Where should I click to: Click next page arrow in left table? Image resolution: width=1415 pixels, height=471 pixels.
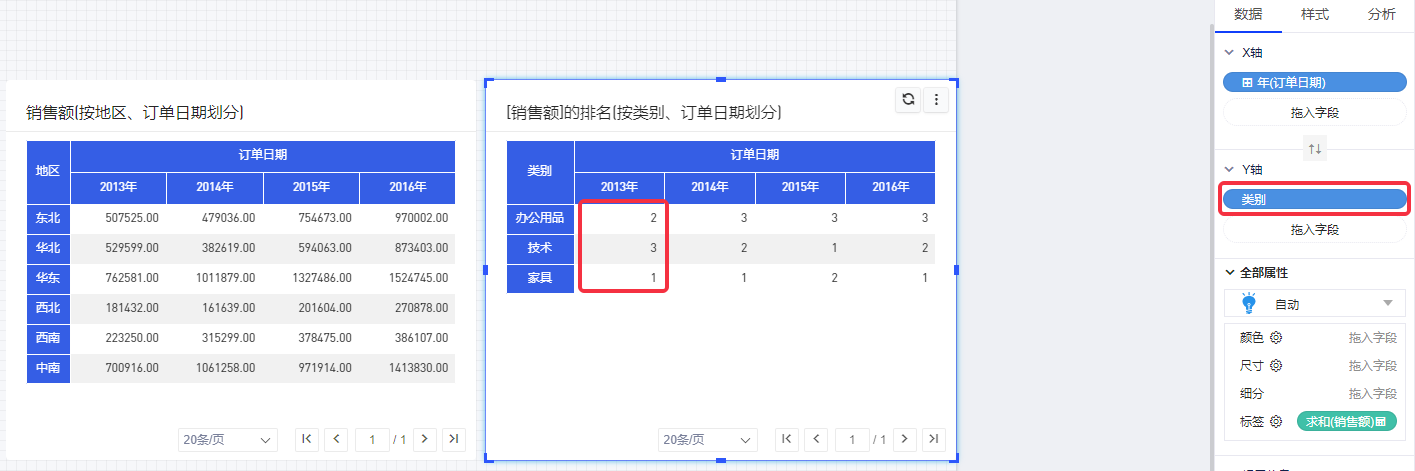coord(425,439)
